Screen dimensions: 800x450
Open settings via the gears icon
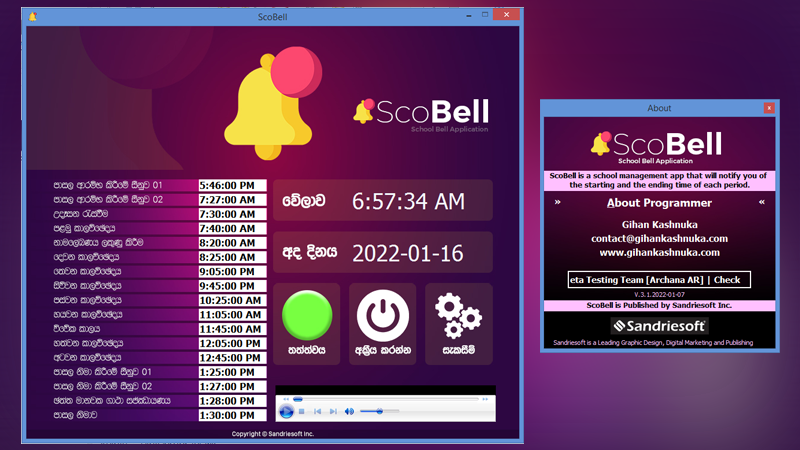(458, 315)
